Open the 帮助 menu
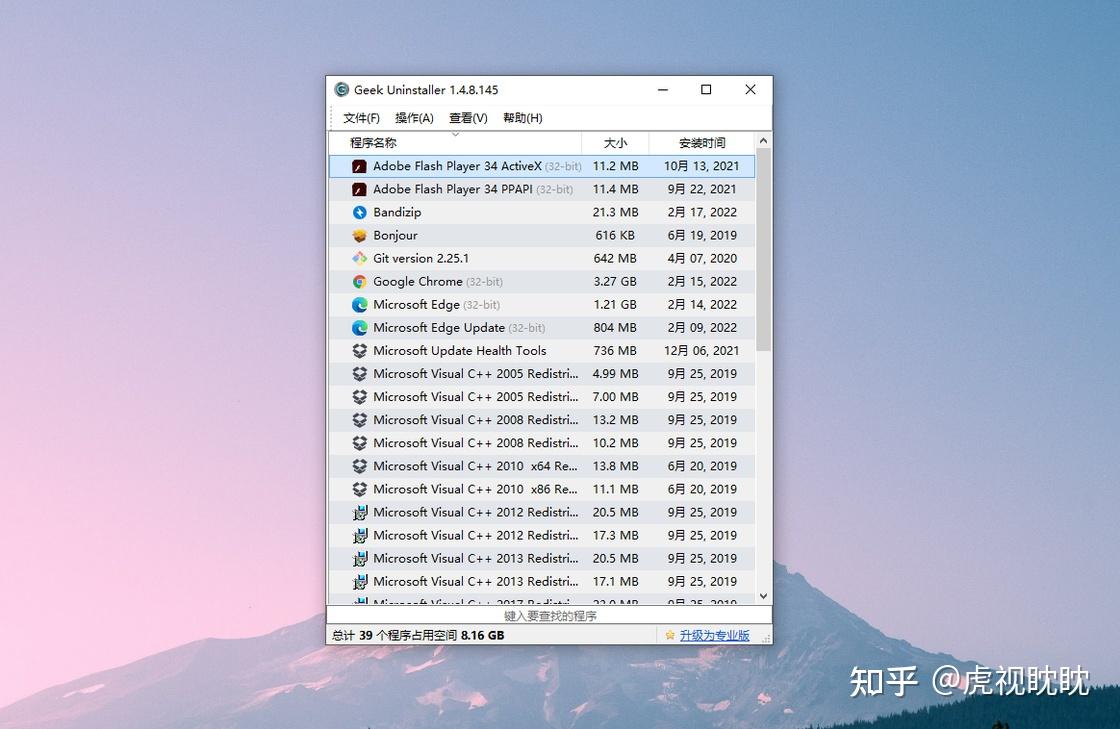The width and height of the screenshot is (1120, 729). click(521, 117)
